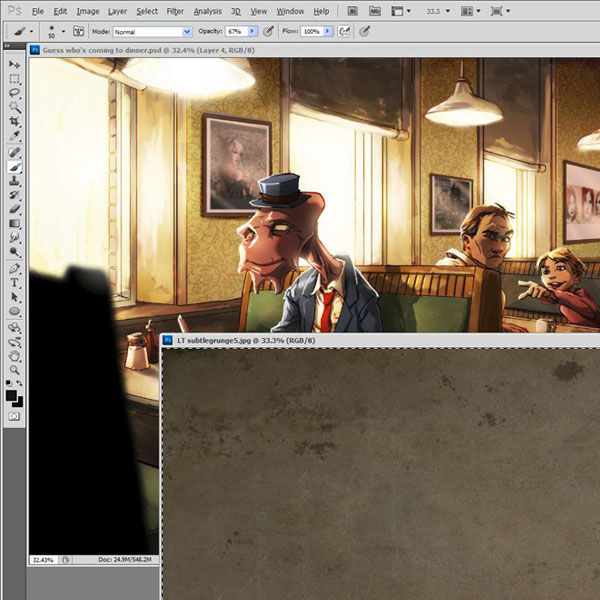Select the Move tool

tap(15, 64)
